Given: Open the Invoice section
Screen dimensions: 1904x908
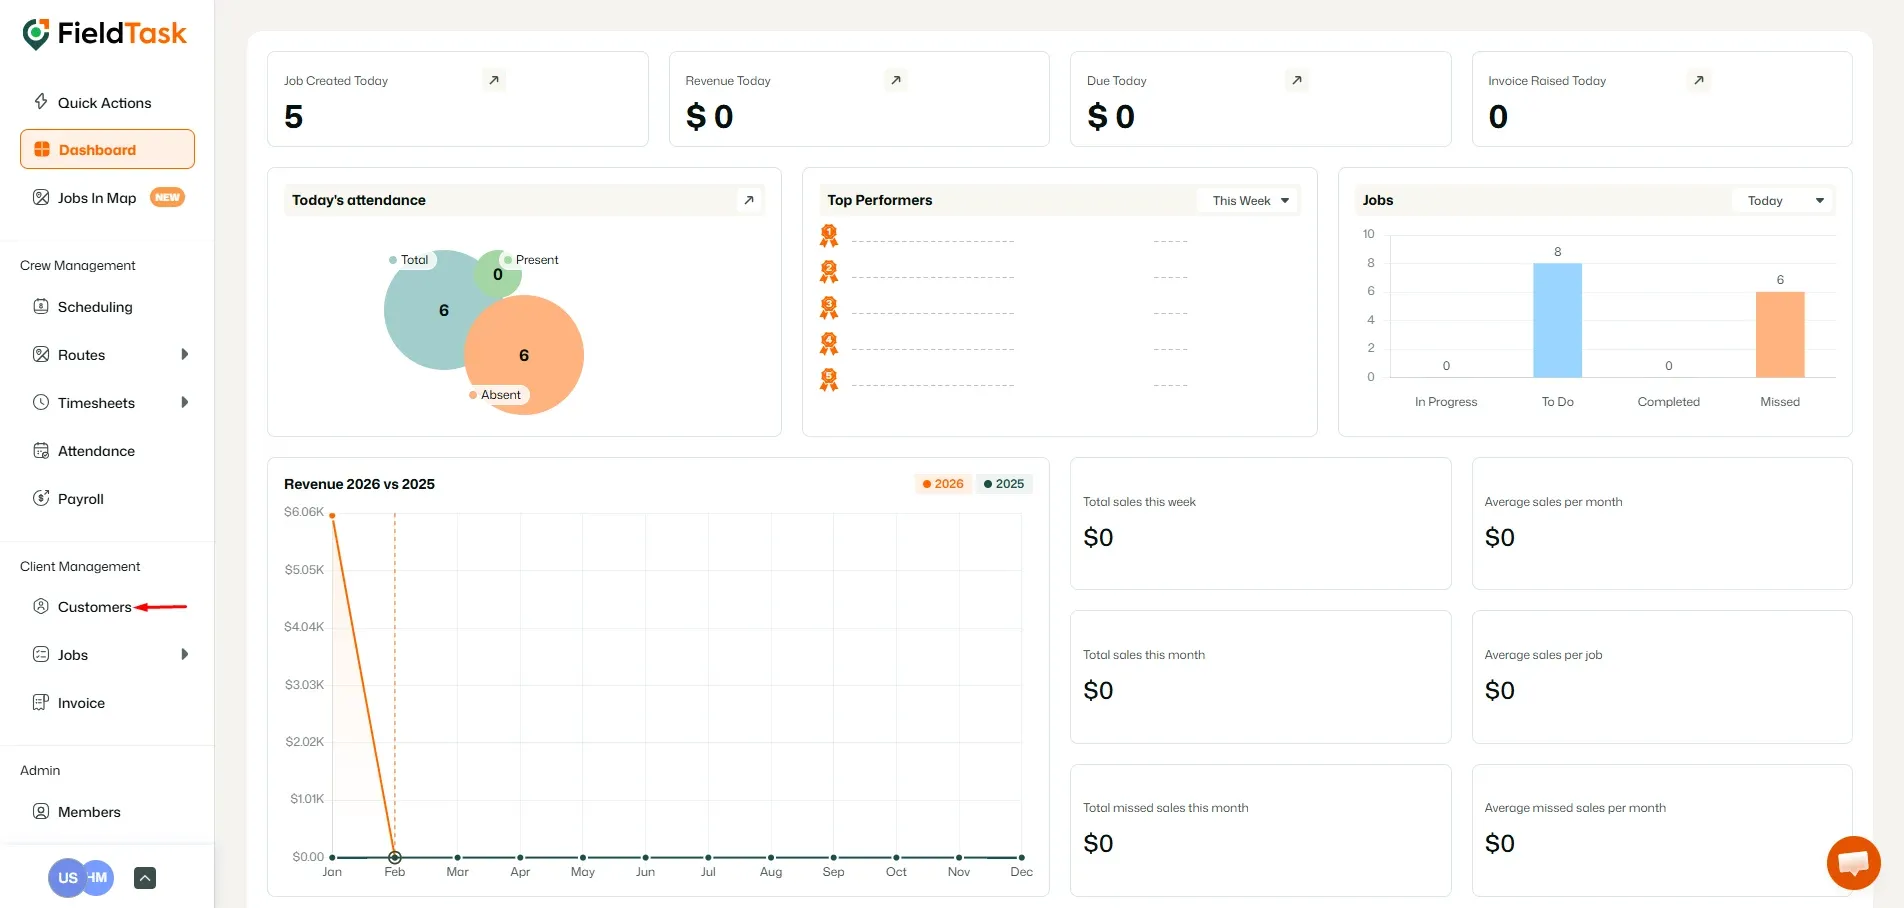Looking at the screenshot, I should pos(80,703).
